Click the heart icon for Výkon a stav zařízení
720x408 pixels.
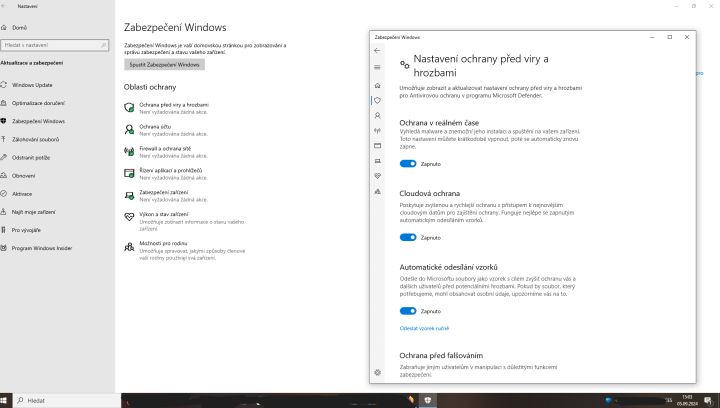pos(129,217)
